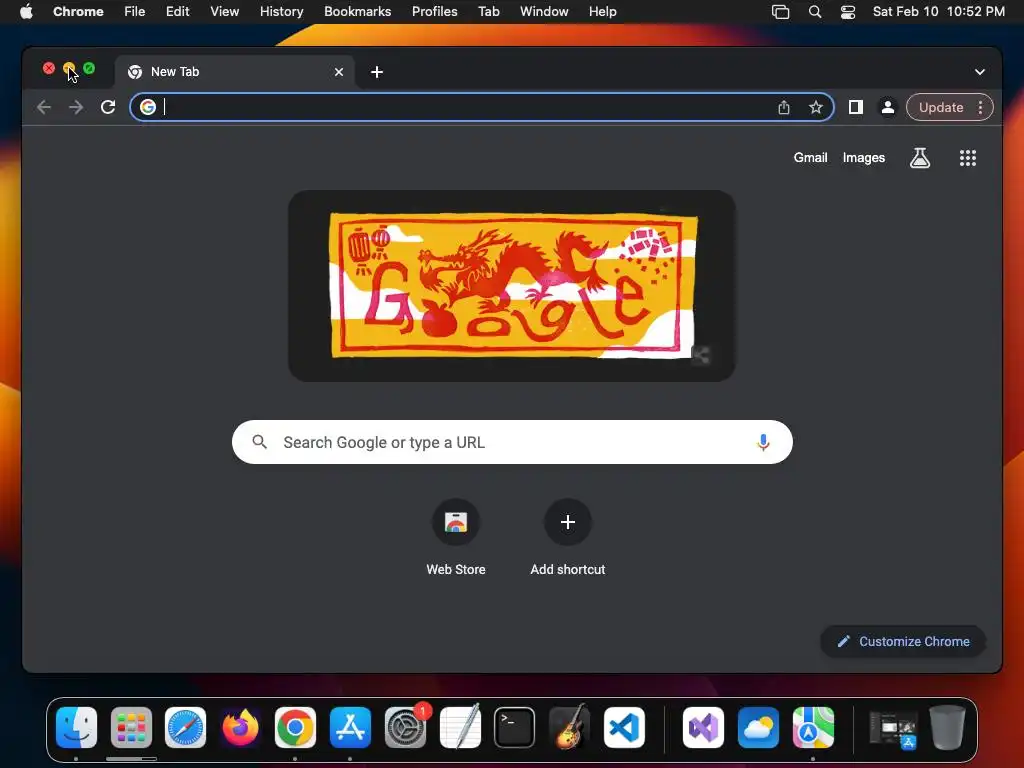Open Visual Studio Code in Dock
Viewport: 1024px width, 768px height.
[x=624, y=727]
